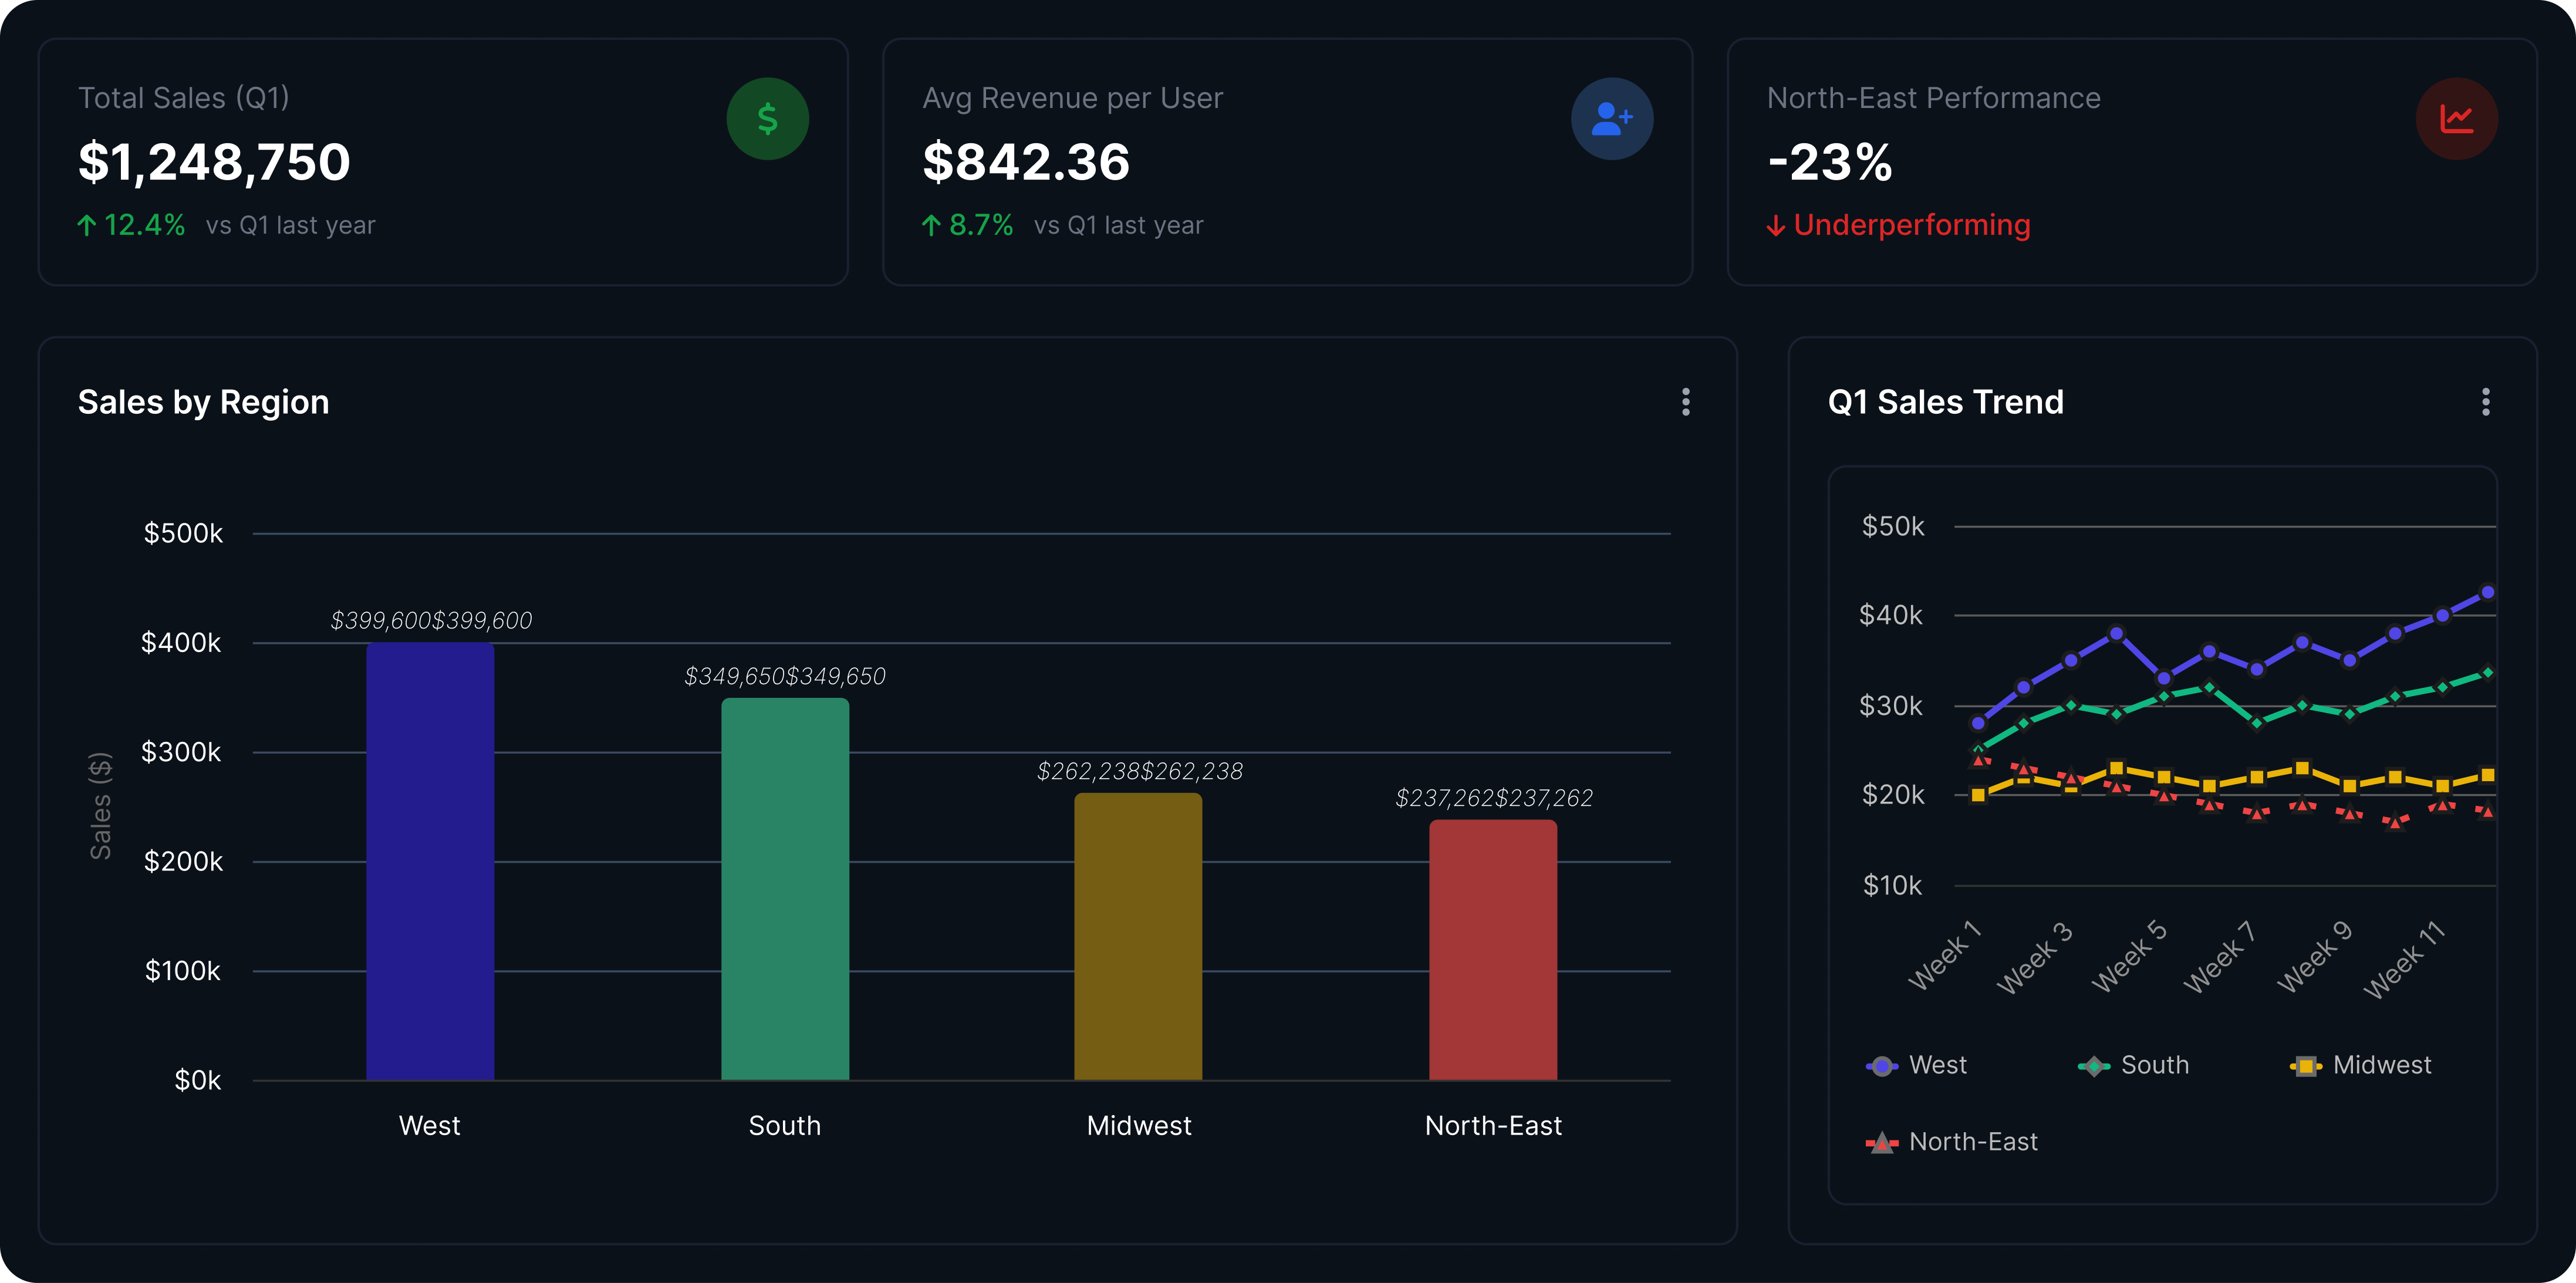Click the green dollar sign icon
2576x1283 pixels.
pos(767,119)
